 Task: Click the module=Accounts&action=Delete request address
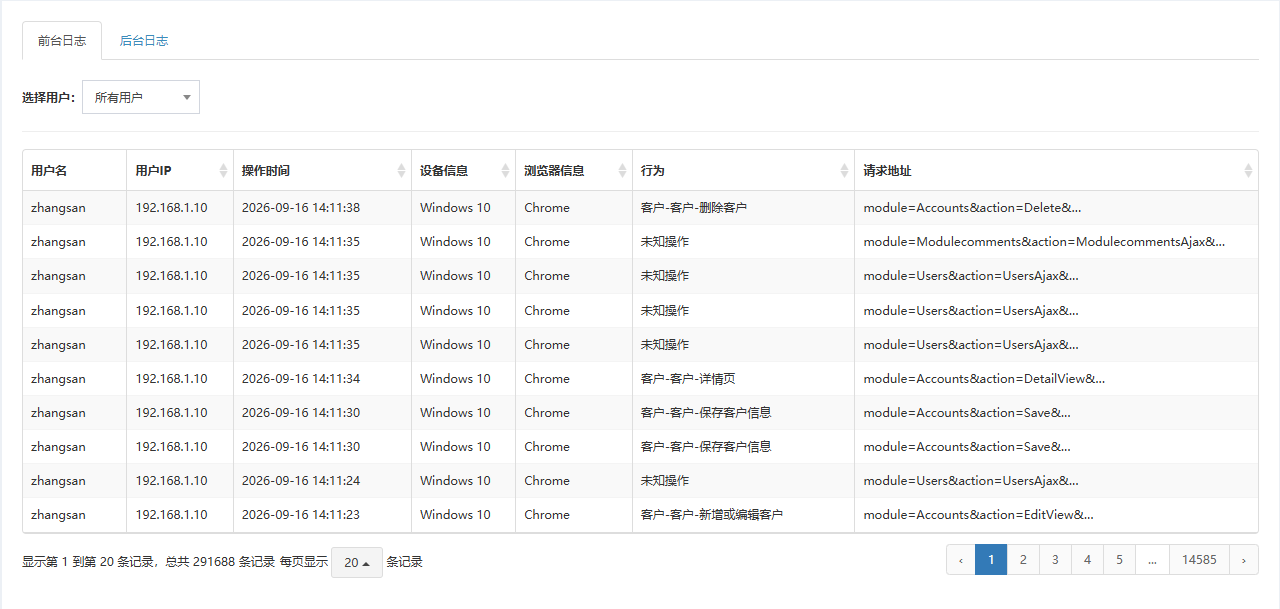pyautogui.click(x=972, y=208)
